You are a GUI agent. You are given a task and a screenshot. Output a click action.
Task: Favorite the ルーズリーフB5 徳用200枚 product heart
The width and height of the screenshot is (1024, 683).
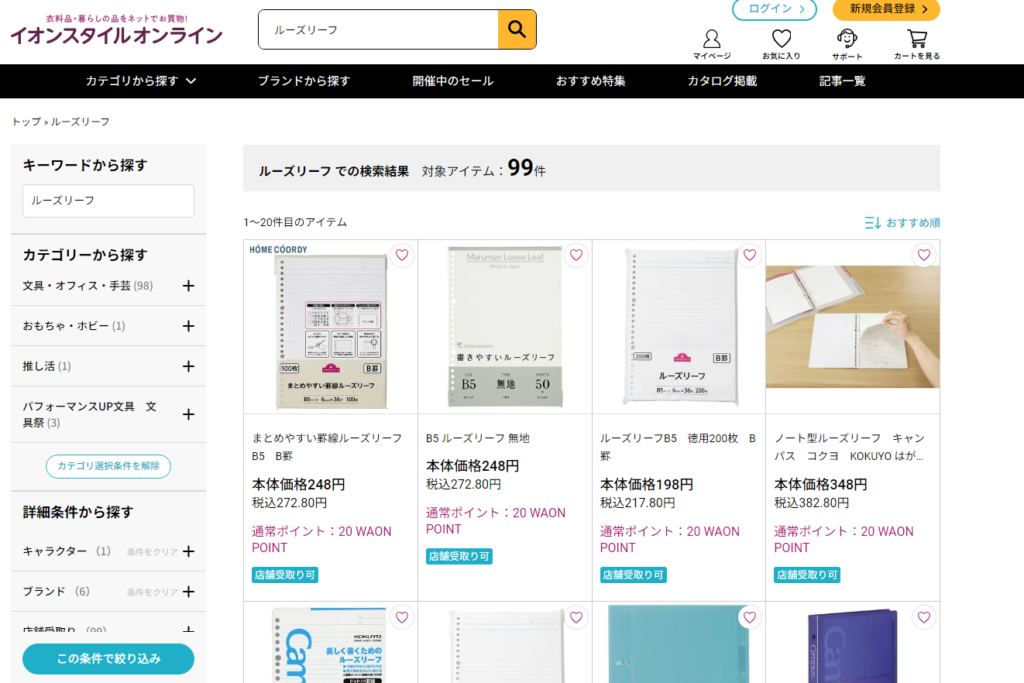(x=750, y=255)
